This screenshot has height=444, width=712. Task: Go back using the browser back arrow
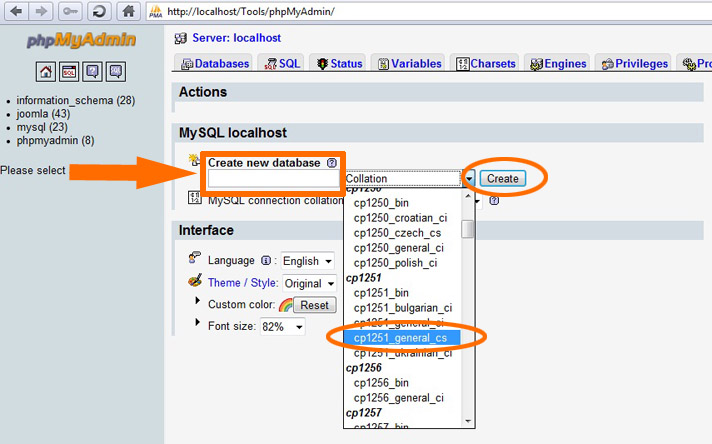click(x=17, y=12)
